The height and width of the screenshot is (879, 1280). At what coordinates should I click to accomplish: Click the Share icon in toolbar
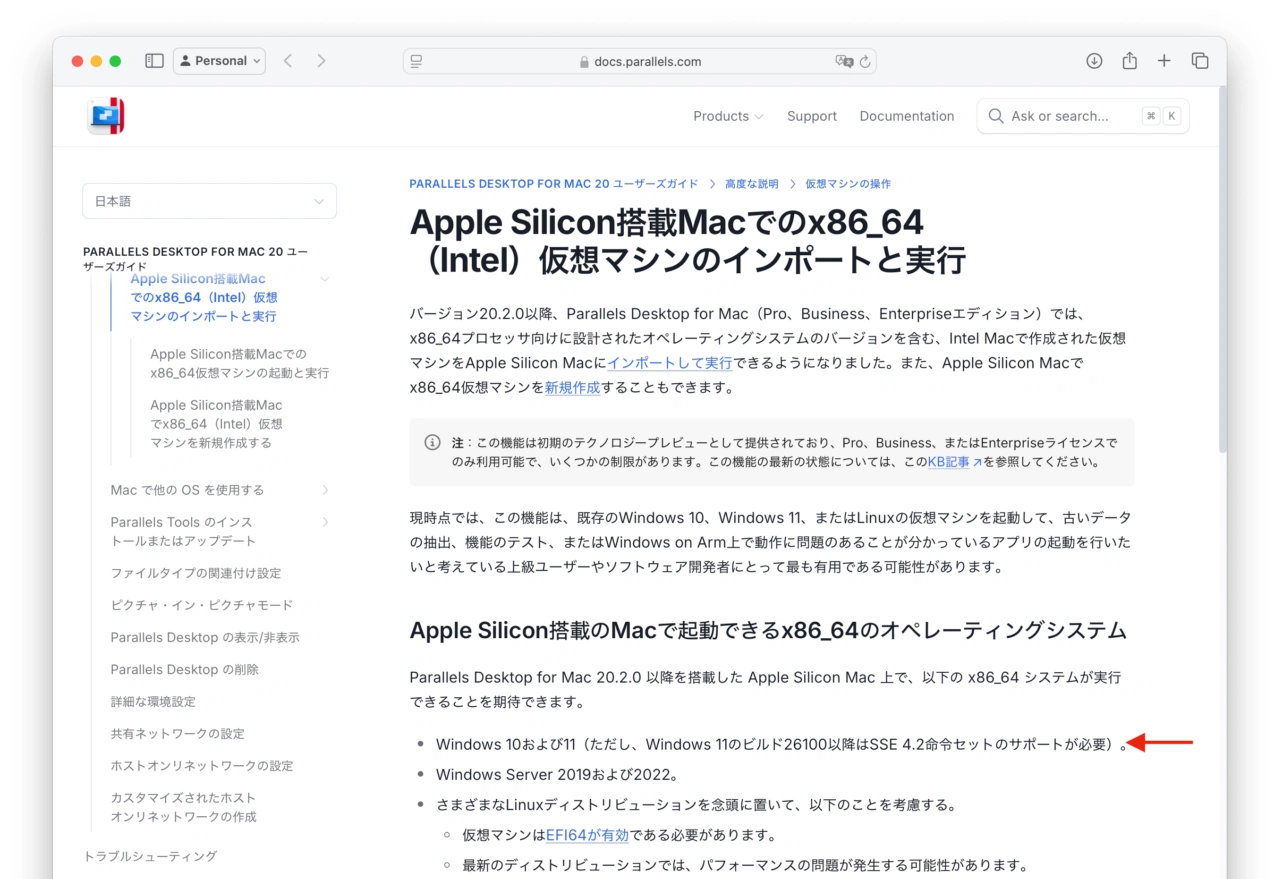click(x=1129, y=61)
